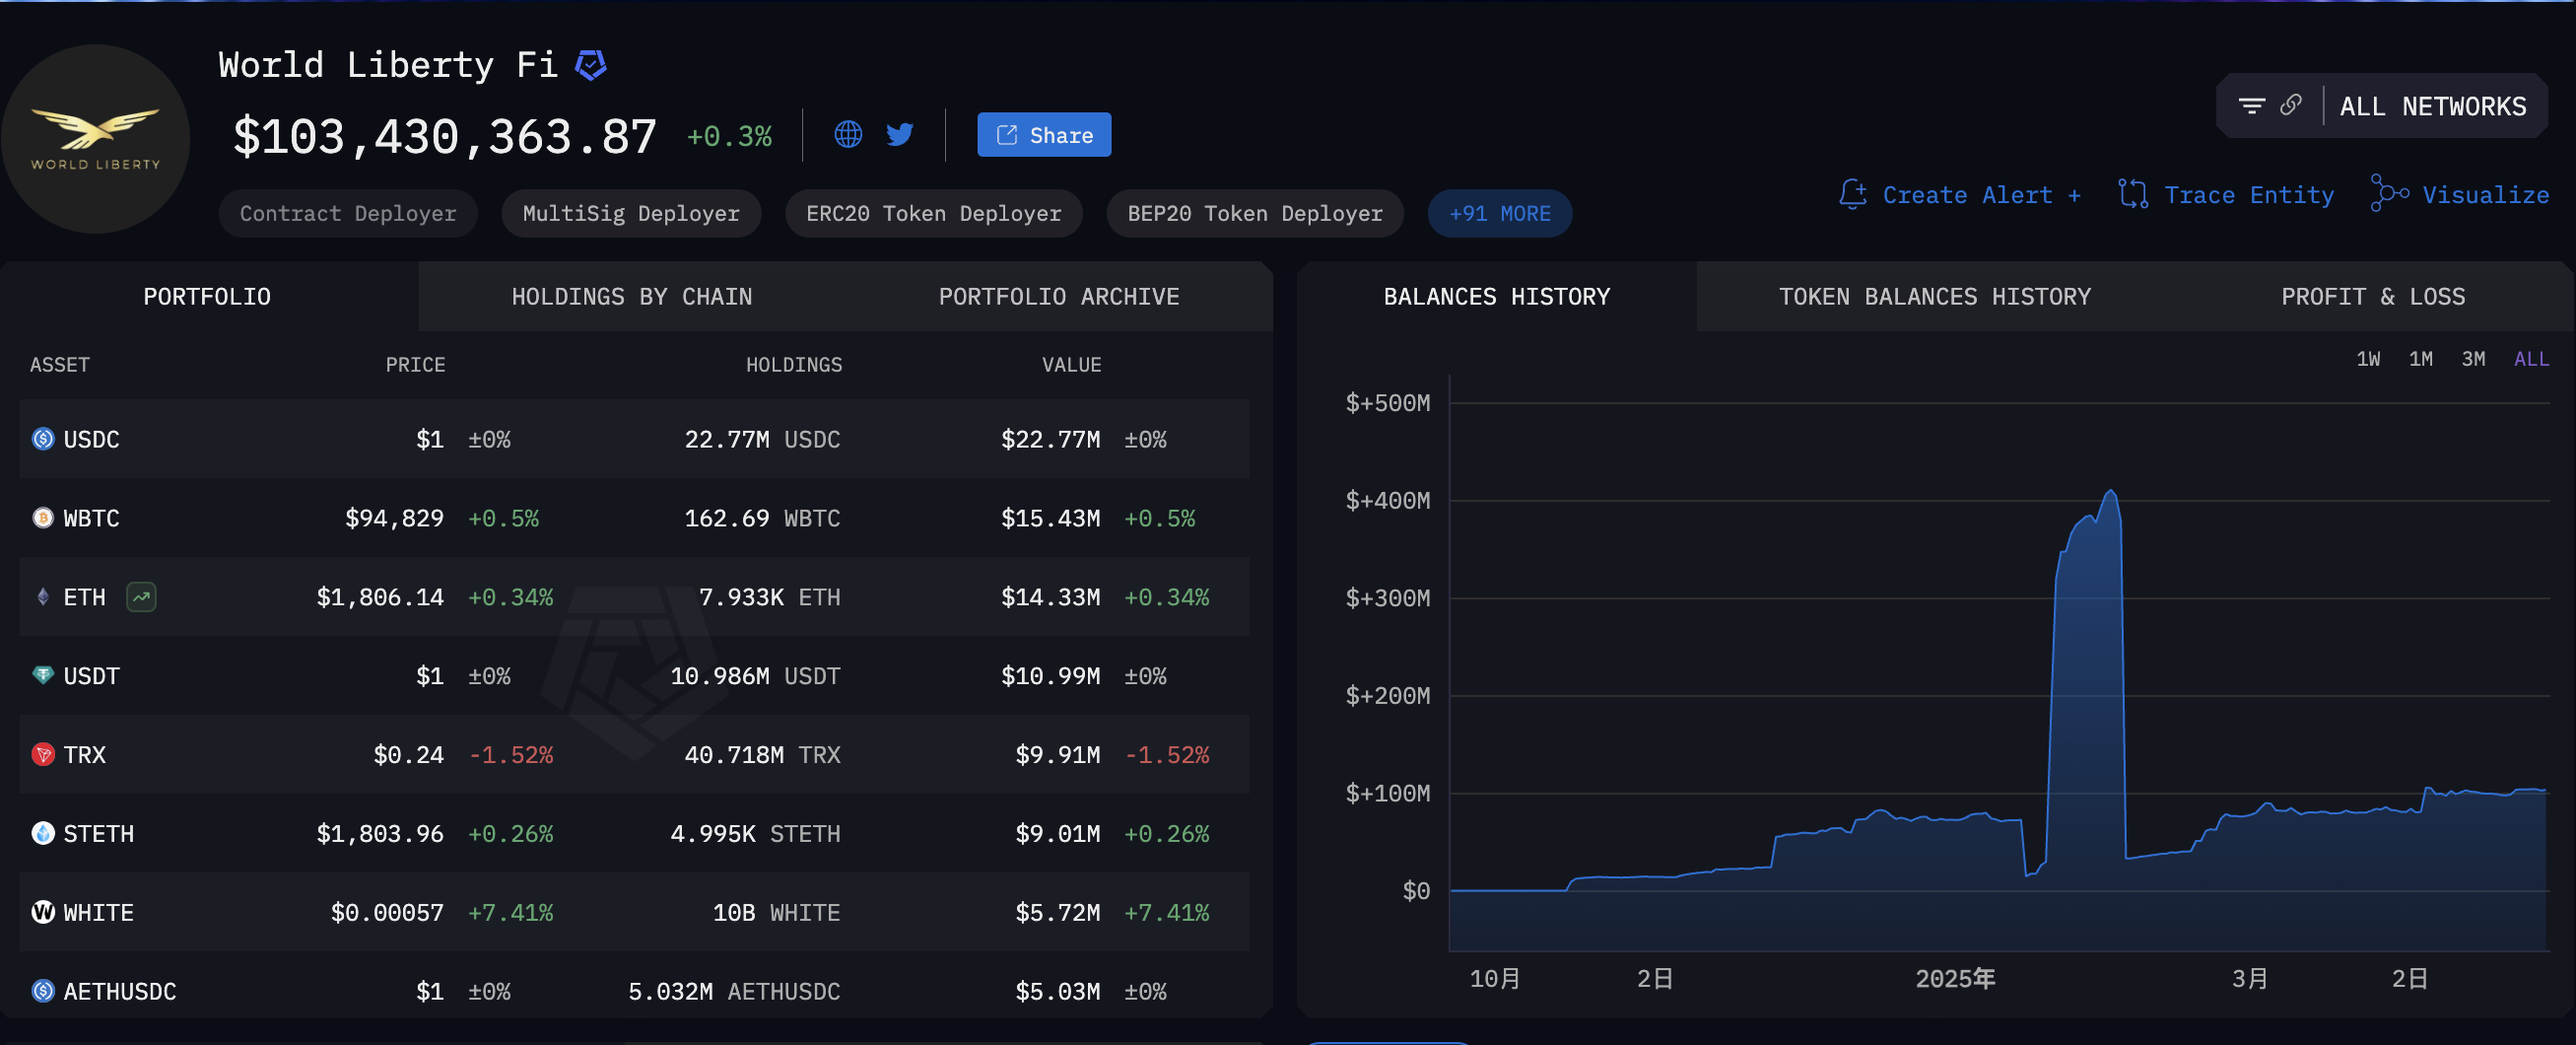Select the 1M time range
Image resolution: width=2576 pixels, height=1045 pixels.
pos(2420,359)
